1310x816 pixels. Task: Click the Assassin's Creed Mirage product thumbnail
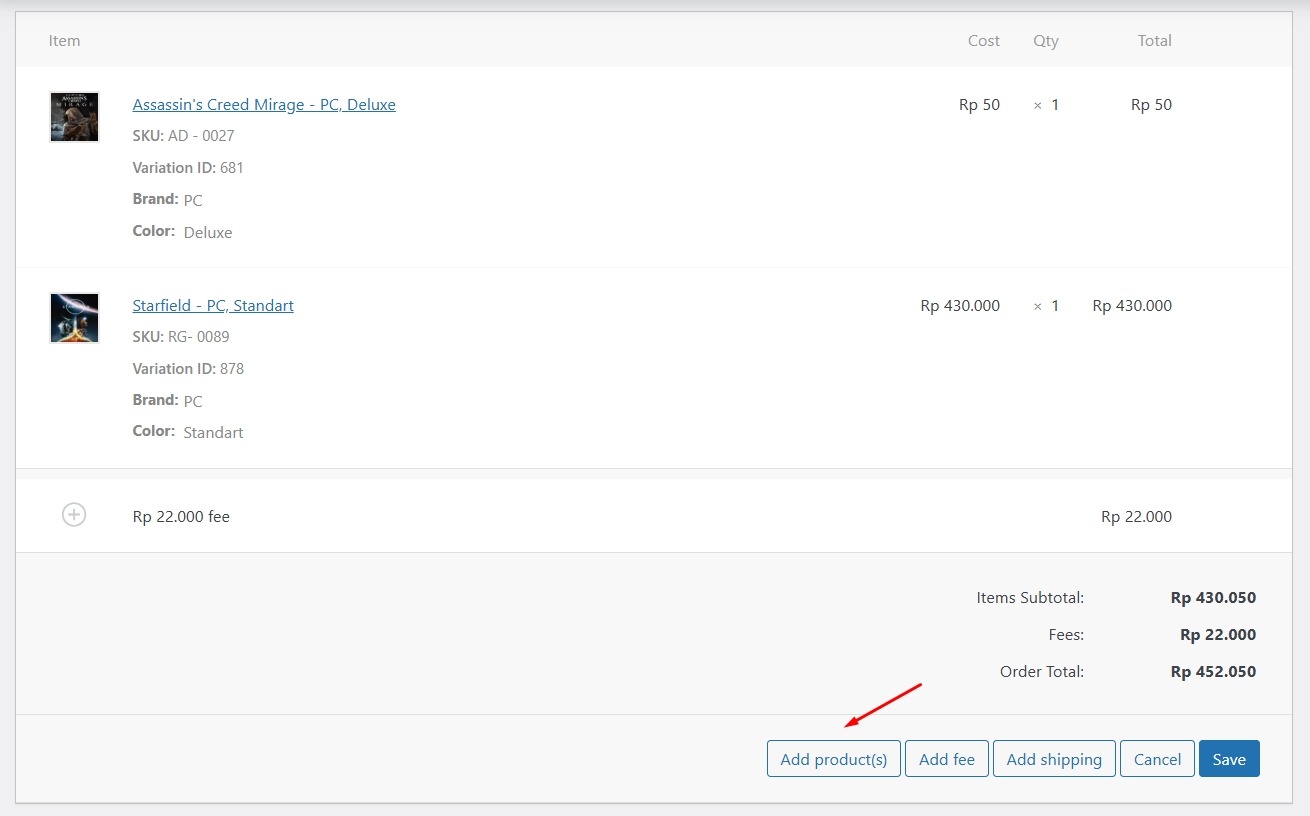(x=74, y=117)
